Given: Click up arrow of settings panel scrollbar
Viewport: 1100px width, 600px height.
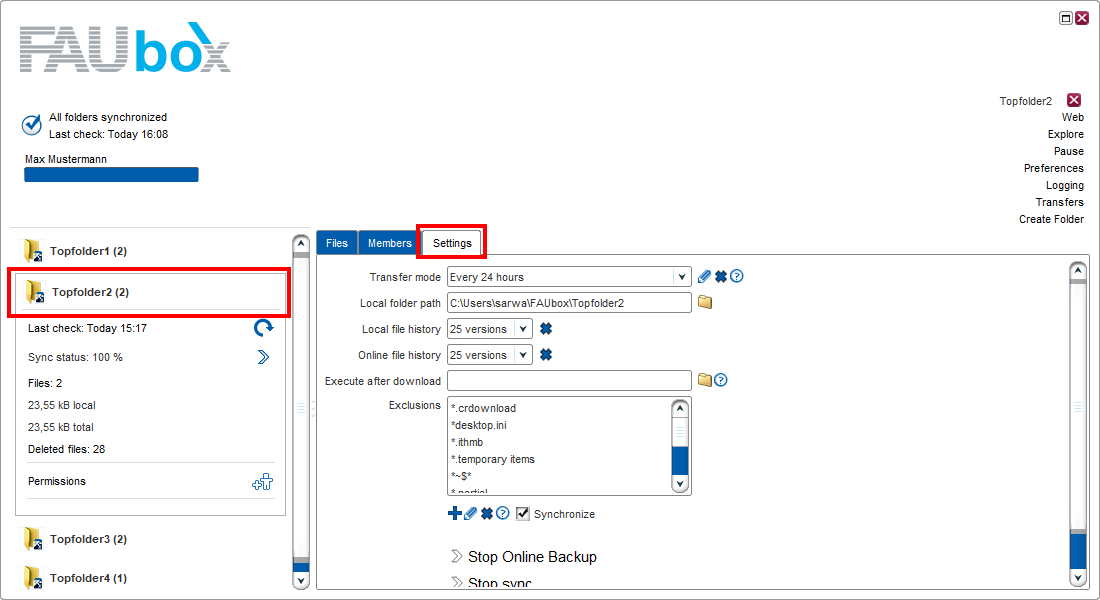Looking at the screenshot, I should (1078, 270).
